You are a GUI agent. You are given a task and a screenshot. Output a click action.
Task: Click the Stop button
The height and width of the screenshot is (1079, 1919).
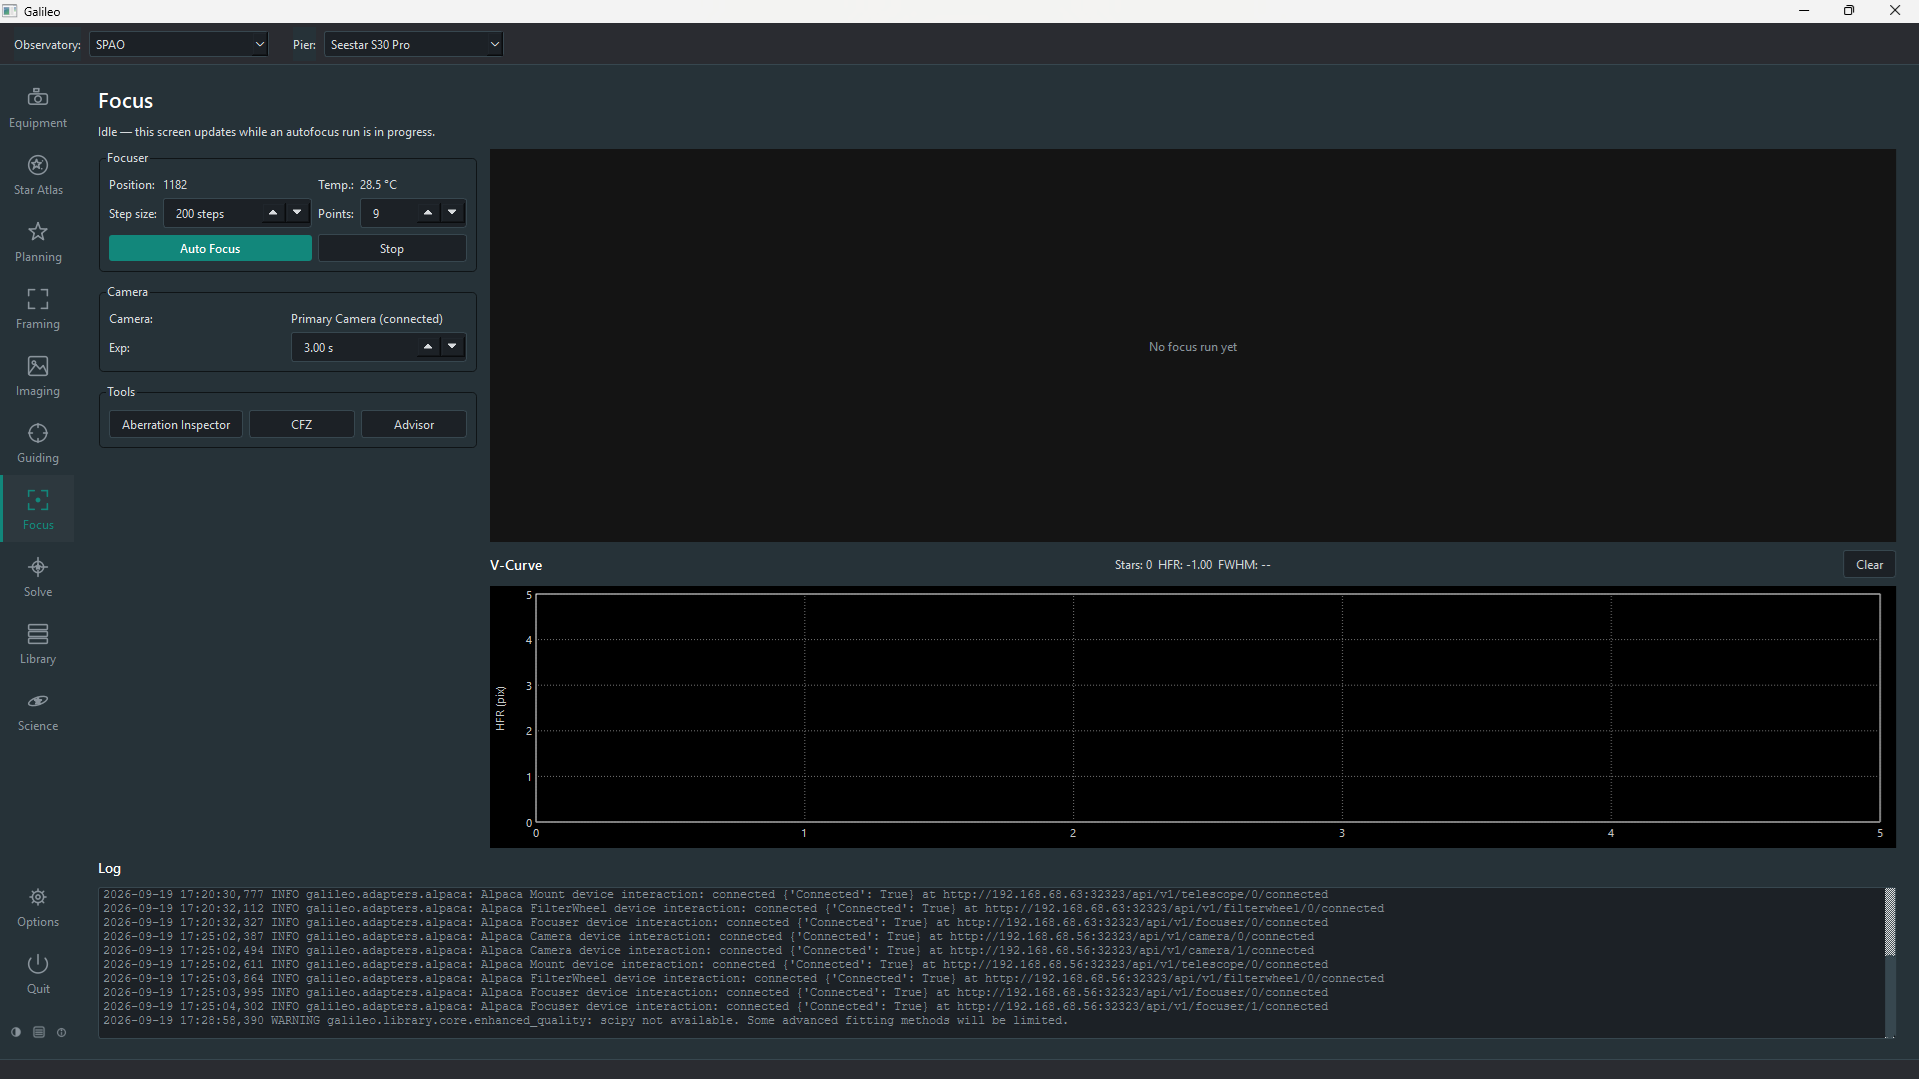pyautogui.click(x=392, y=248)
